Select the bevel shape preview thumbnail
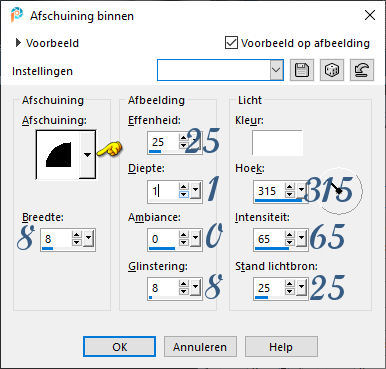This screenshot has height=369, width=386. tap(58, 155)
